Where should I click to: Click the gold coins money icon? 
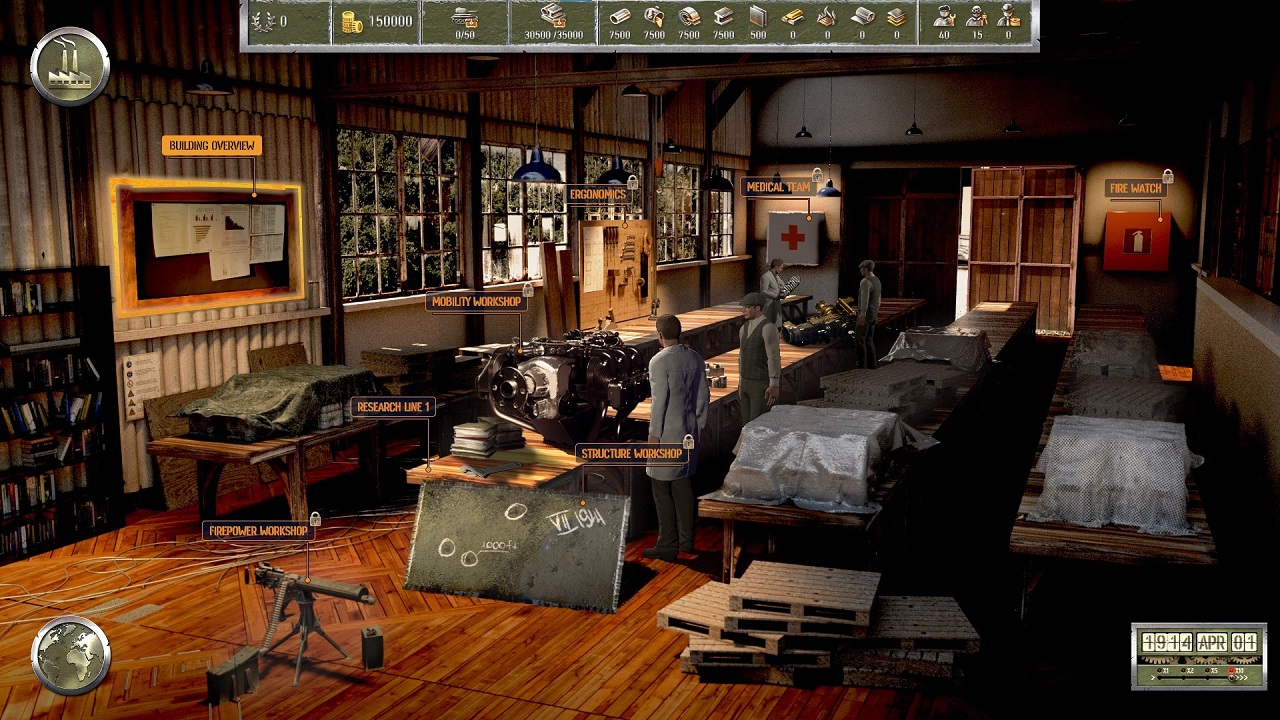pyautogui.click(x=351, y=22)
